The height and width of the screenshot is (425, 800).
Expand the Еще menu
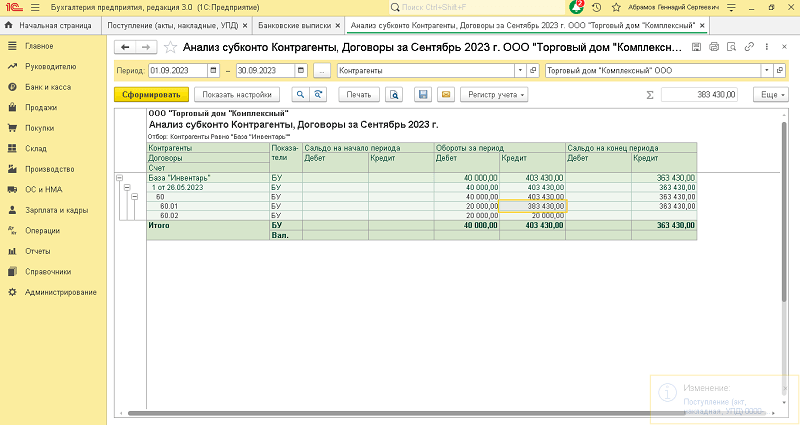pyautogui.click(x=769, y=93)
